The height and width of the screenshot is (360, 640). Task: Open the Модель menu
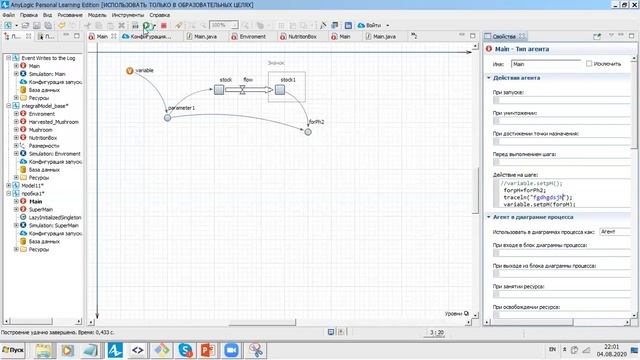click(97, 15)
